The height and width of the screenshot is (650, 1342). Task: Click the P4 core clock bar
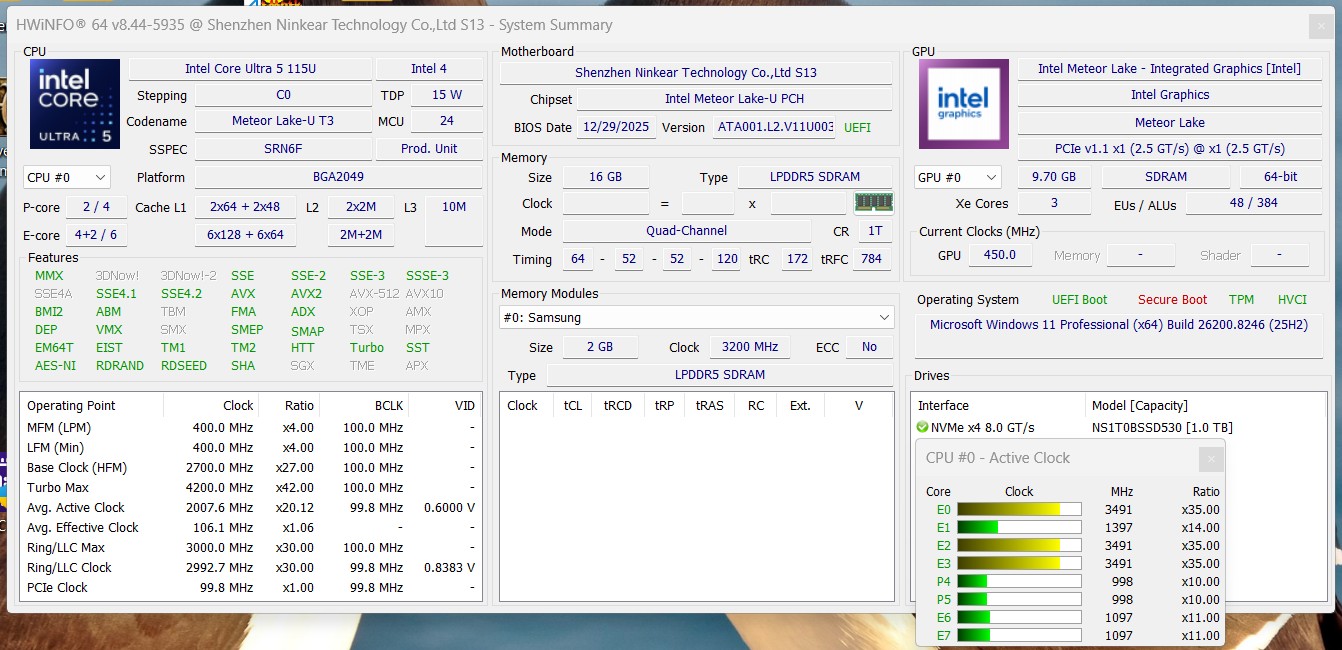click(x=1019, y=581)
